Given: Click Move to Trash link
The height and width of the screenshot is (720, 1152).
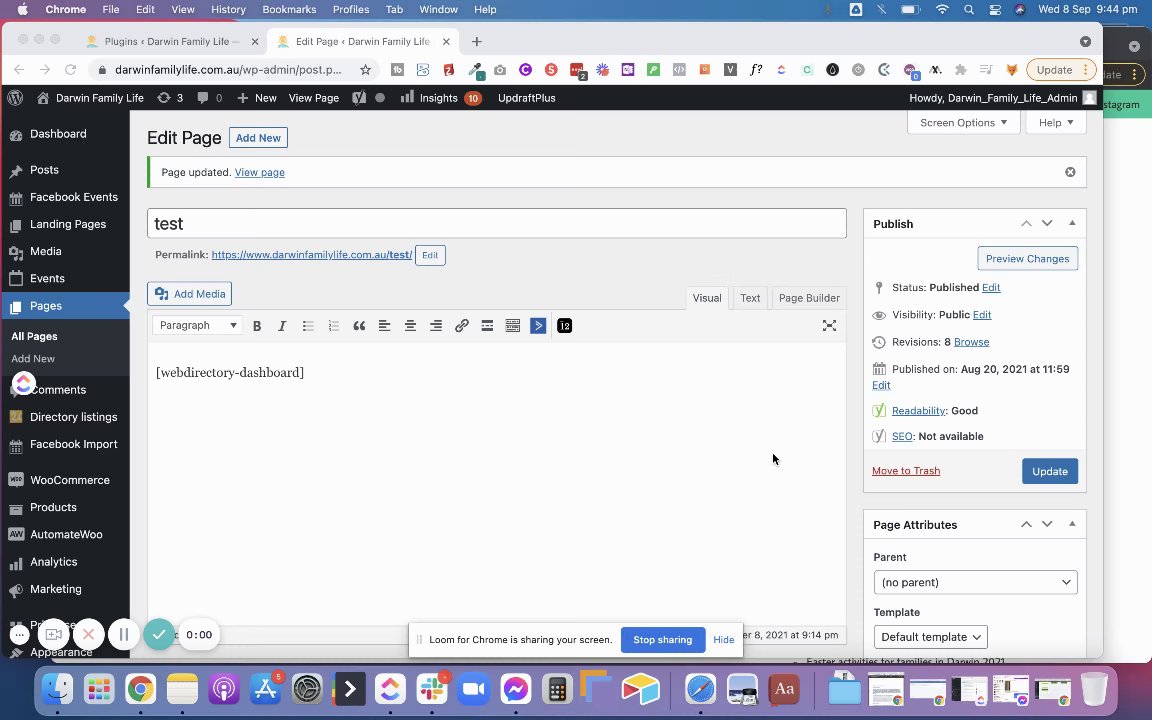Looking at the screenshot, I should pos(906,471).
